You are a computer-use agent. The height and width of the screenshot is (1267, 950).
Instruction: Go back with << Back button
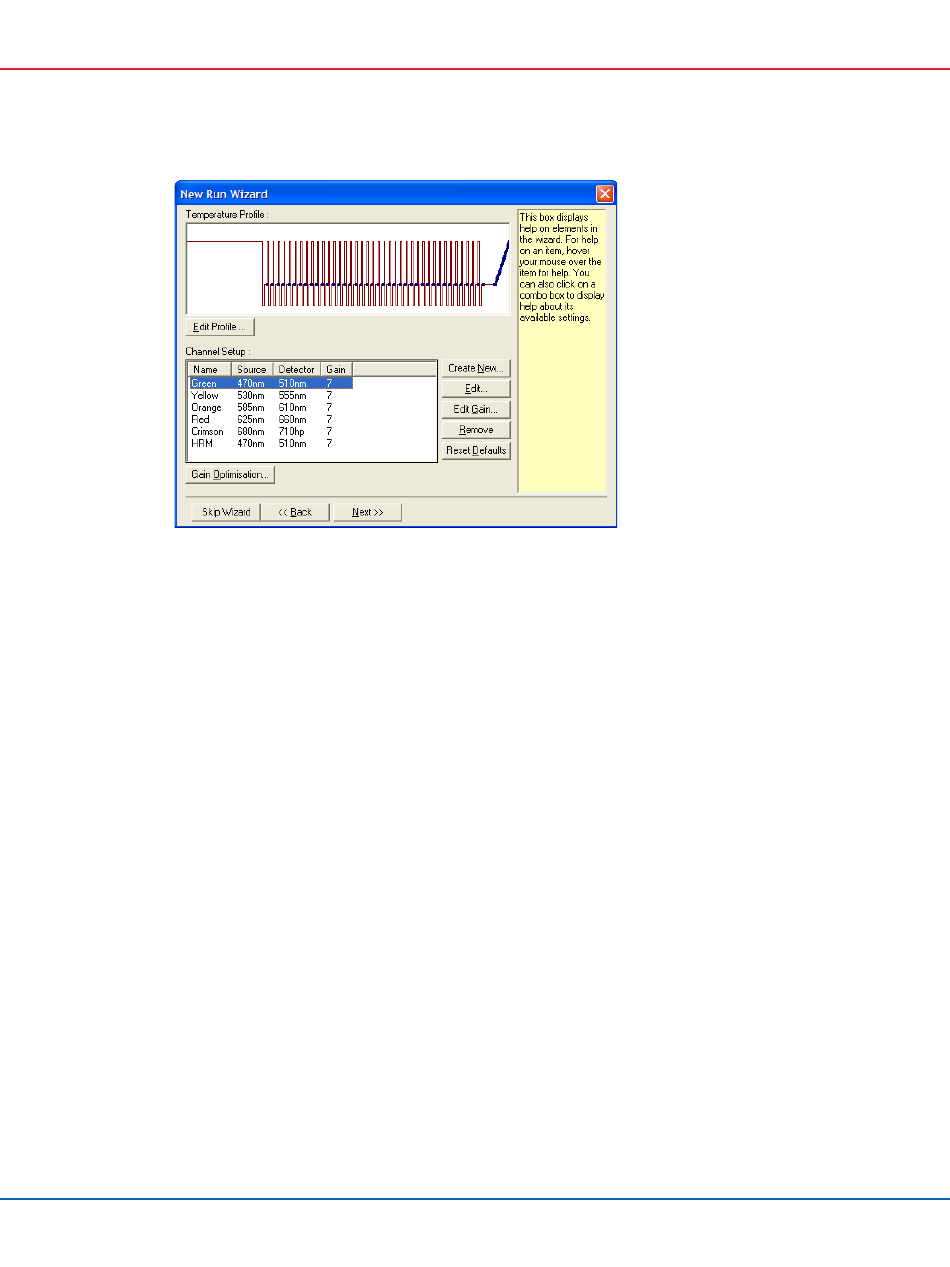(295, 512)
